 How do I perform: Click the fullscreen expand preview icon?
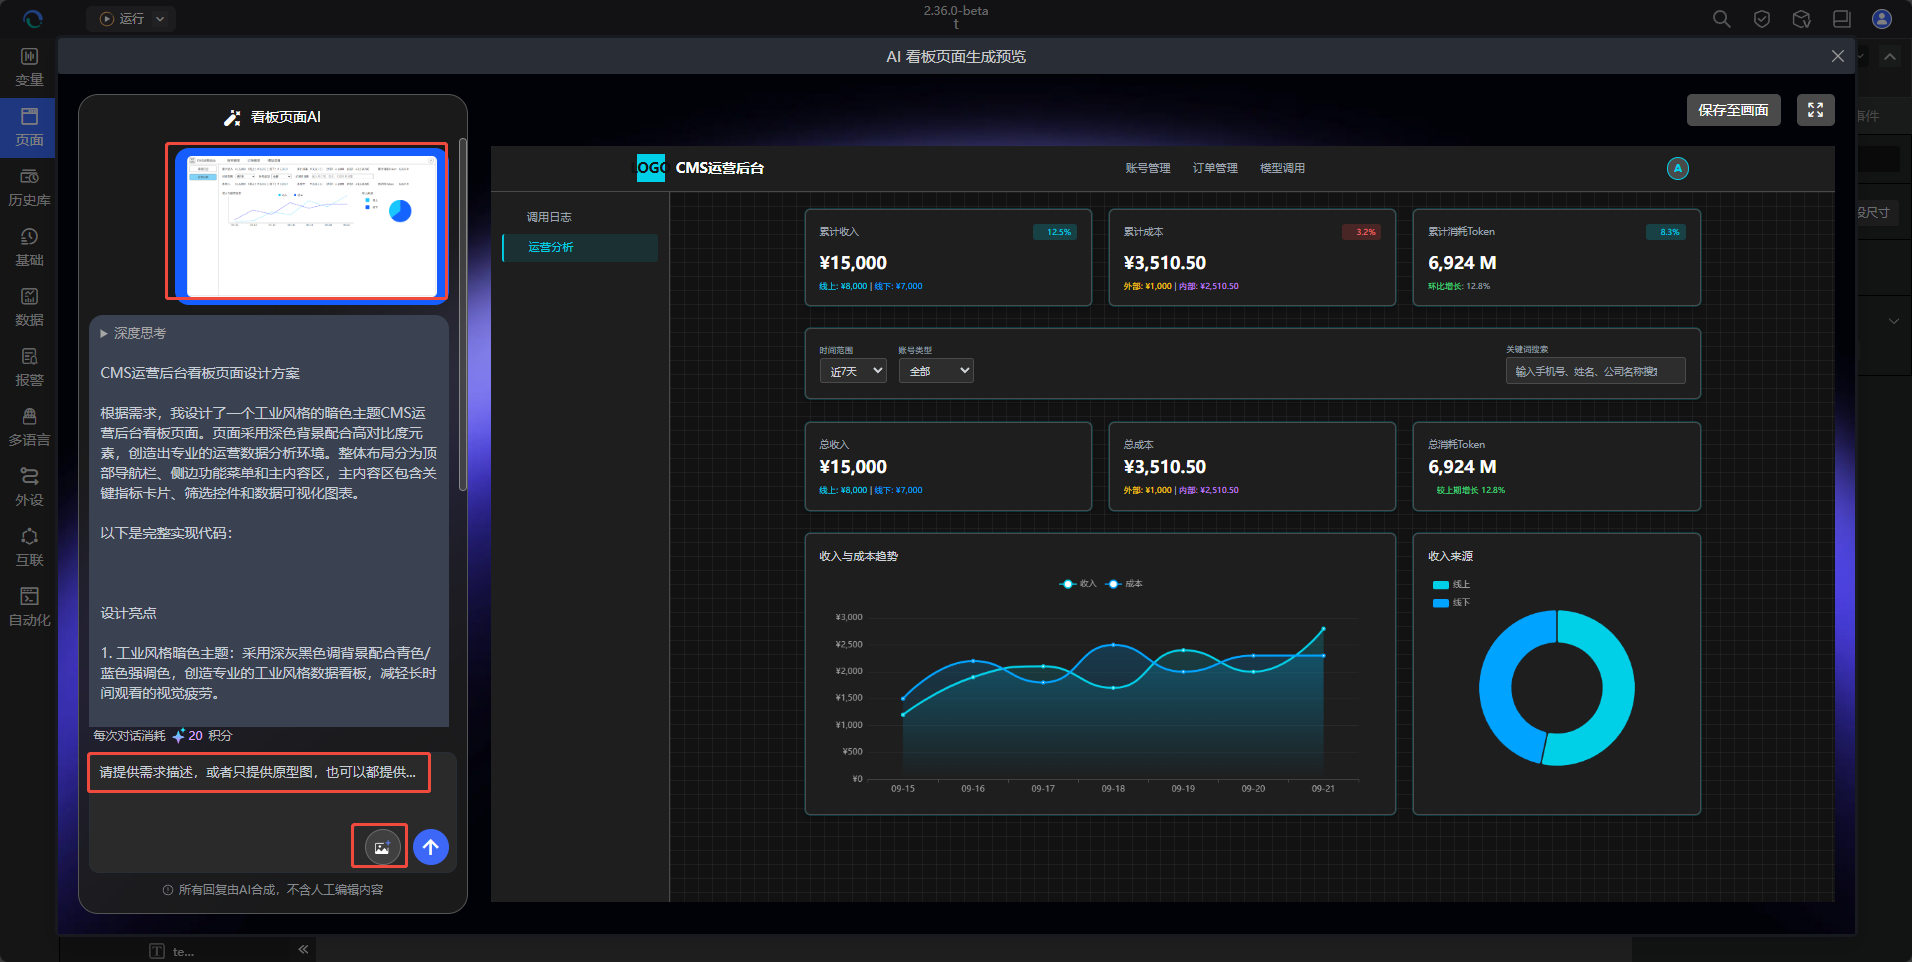(1815, 110)
